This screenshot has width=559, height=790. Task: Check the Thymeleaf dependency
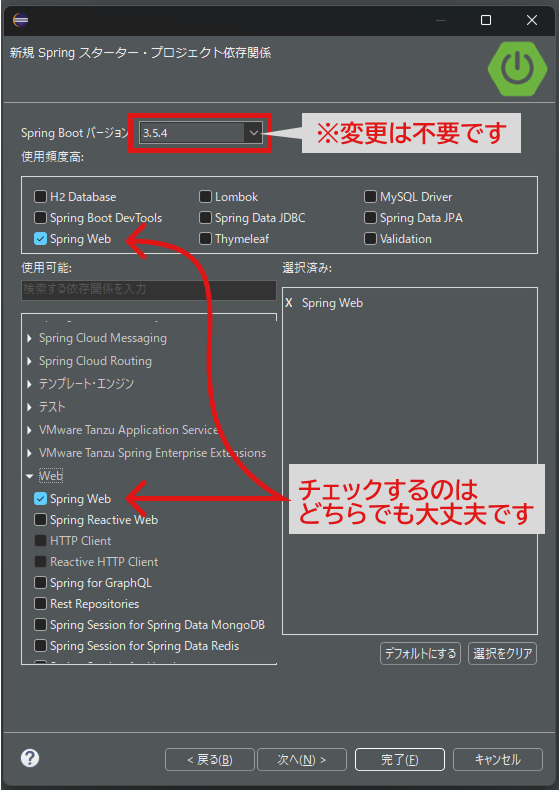(x=205, y=239)
